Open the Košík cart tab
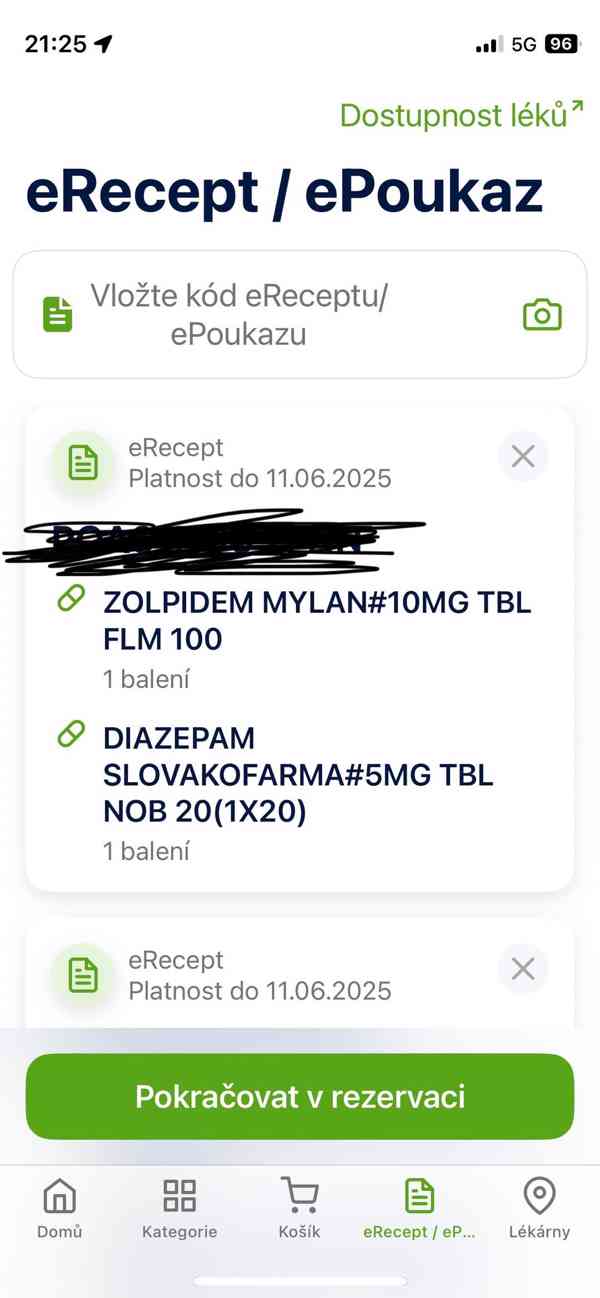 [x=300, y=1208]
